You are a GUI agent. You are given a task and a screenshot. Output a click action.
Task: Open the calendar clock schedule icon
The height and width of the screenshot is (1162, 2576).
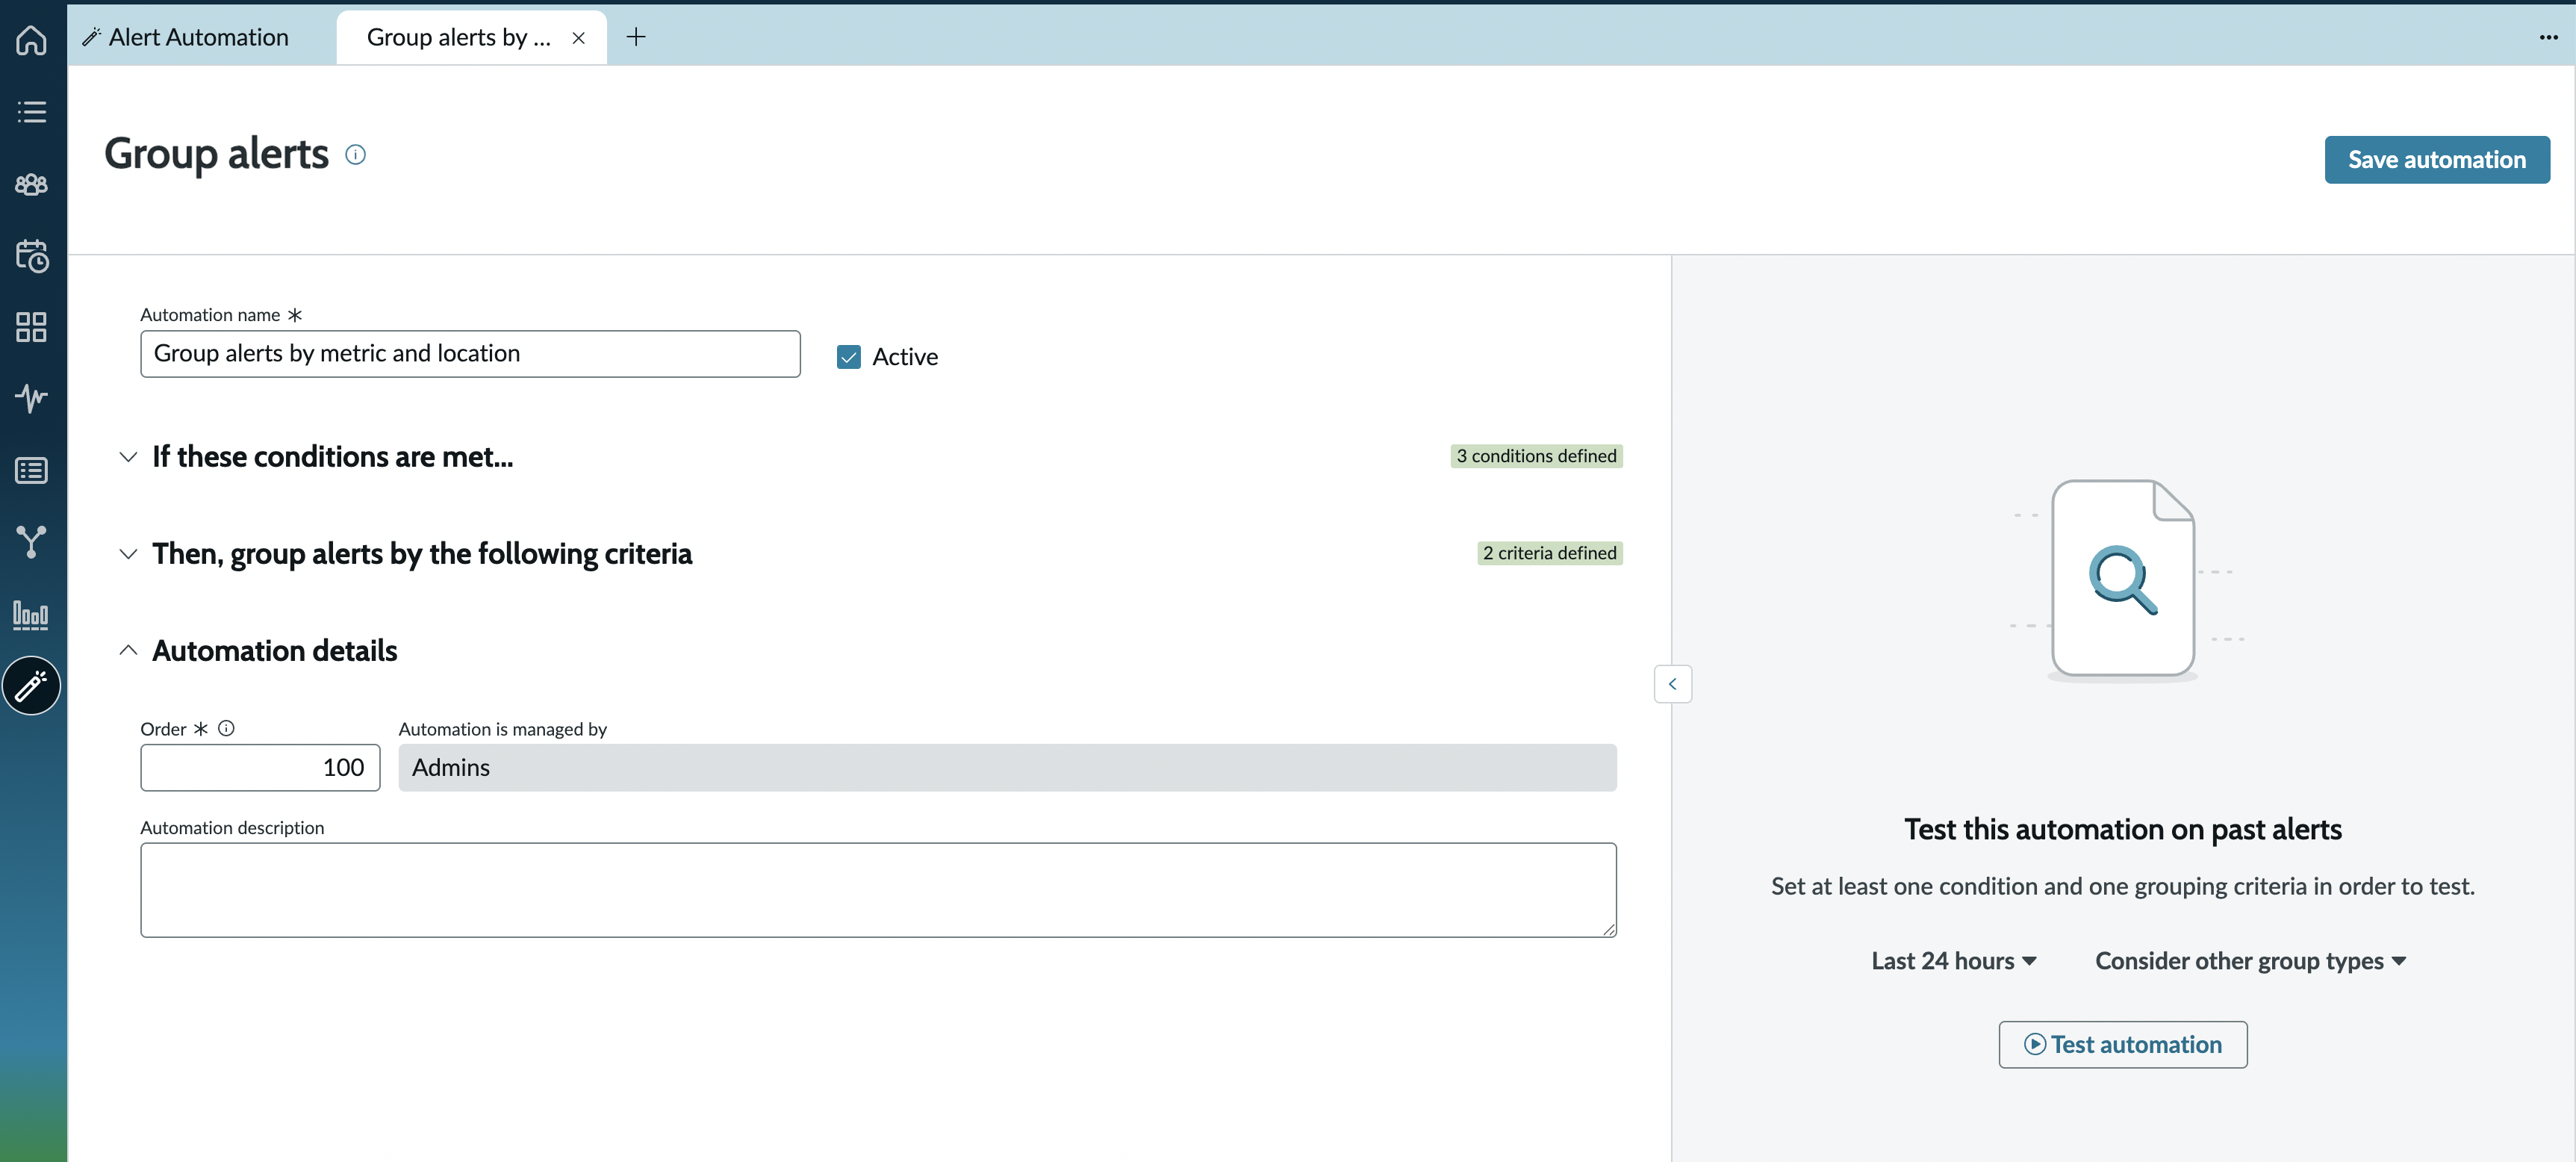[32, 256]
